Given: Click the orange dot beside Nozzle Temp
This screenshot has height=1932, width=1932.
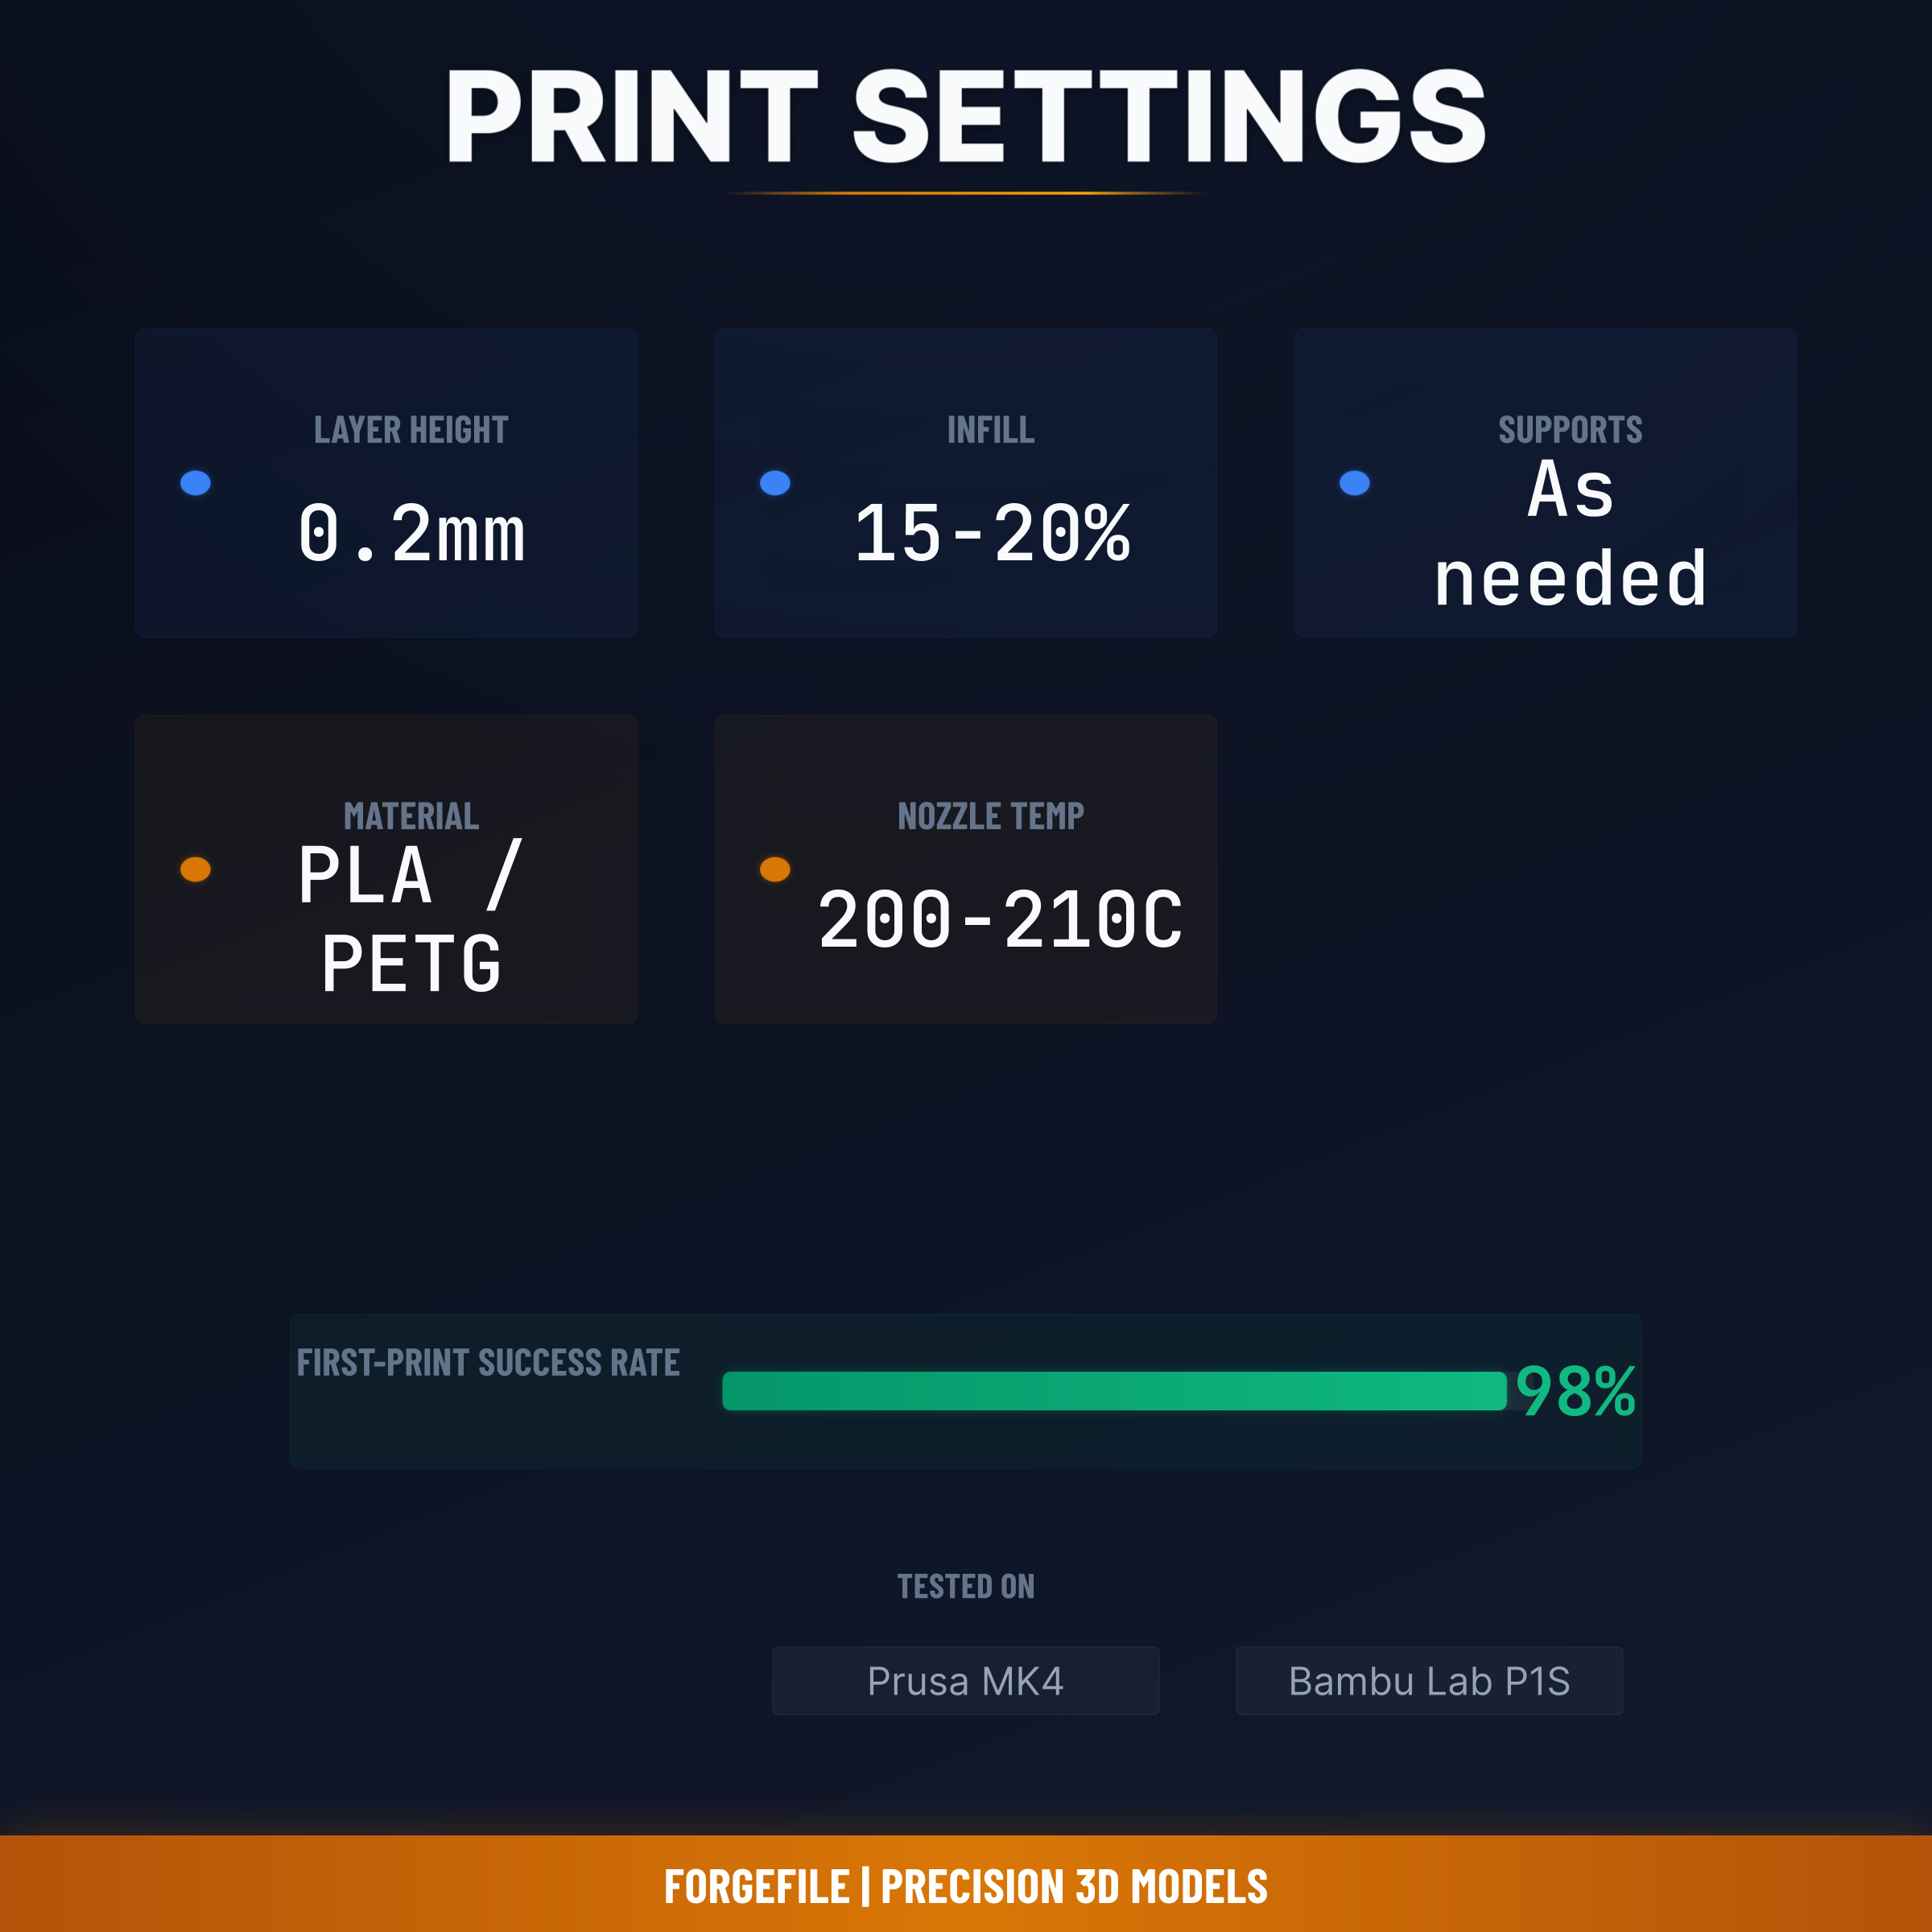Looking at the screenshot, I should click(x=775, y=869).
